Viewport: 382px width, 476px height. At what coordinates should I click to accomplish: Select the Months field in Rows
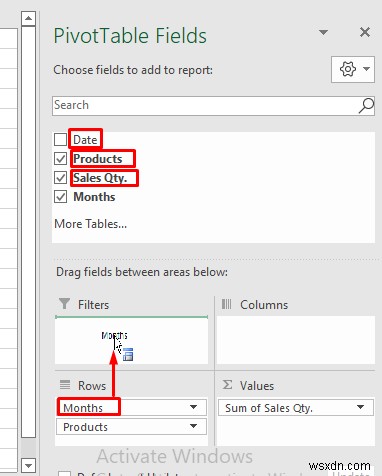(x=131, y=407)
